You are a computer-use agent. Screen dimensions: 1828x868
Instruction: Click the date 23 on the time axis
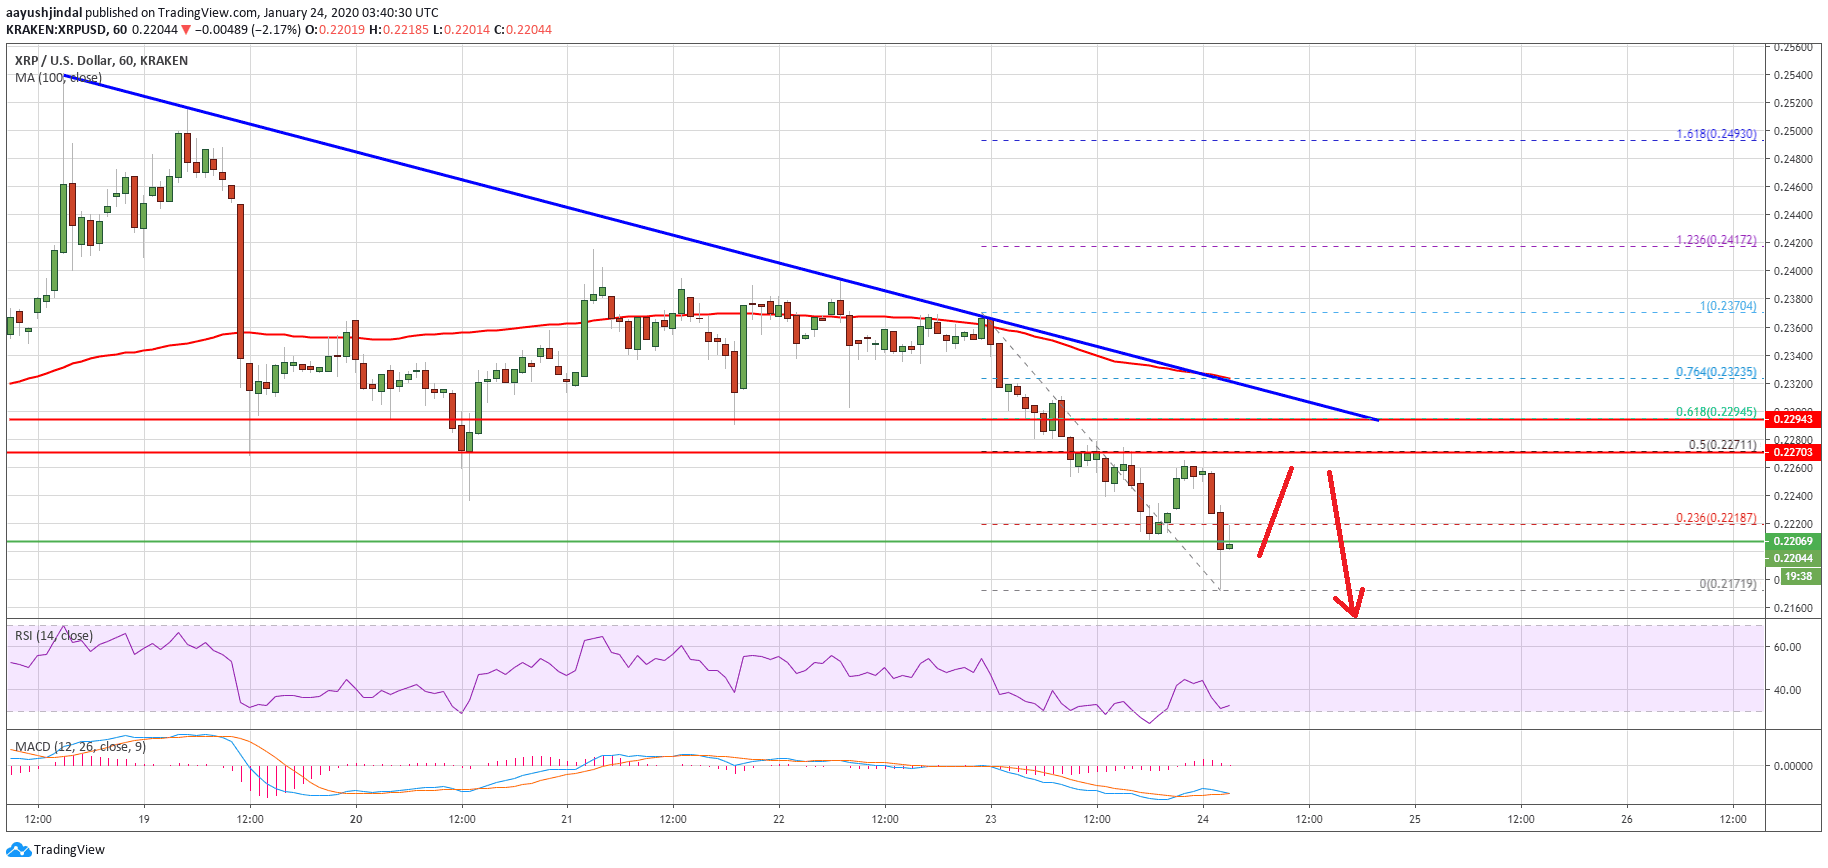point(991,819)
